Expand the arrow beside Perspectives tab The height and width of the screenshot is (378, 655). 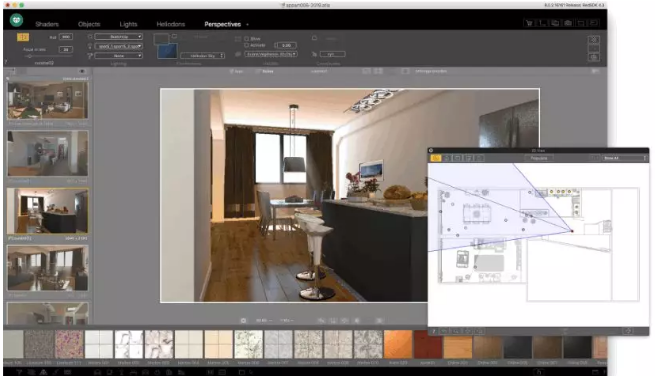[x=247, y=25]
